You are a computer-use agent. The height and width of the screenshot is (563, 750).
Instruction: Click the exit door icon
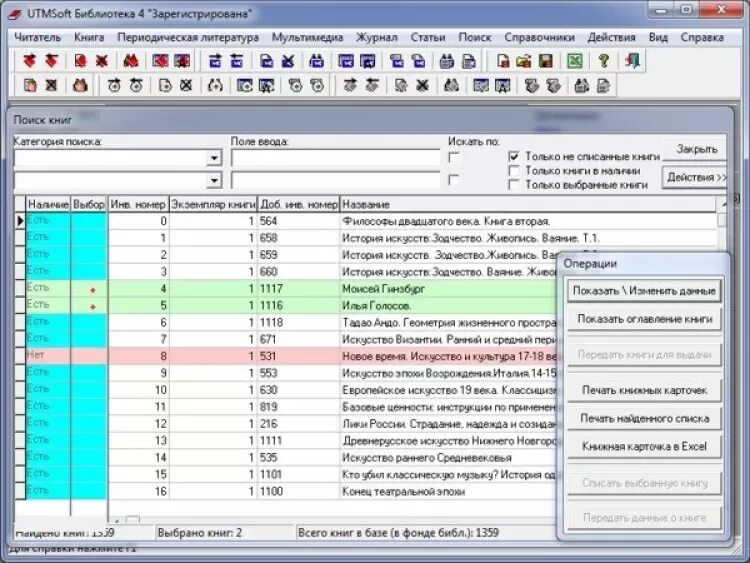(632, 61)
